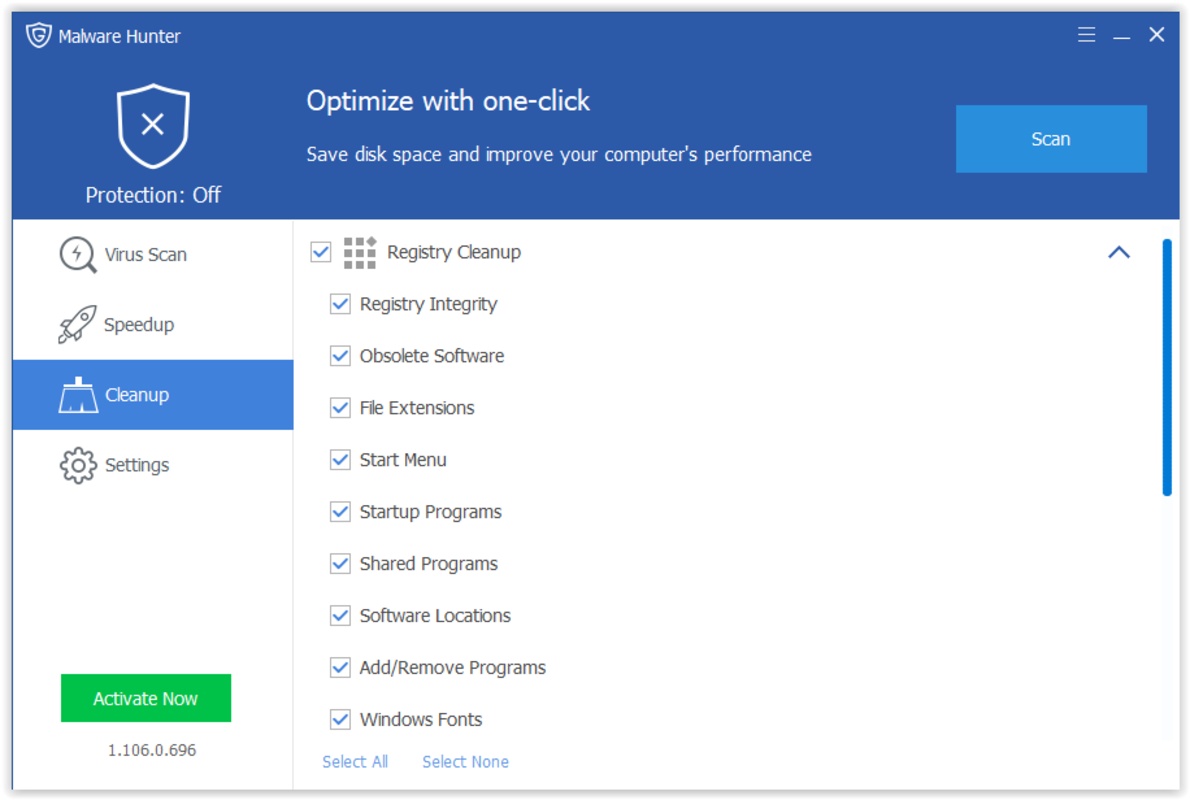Click the Shared Programs label
This screenshot has height=800, width=1190.
[429, 564]
